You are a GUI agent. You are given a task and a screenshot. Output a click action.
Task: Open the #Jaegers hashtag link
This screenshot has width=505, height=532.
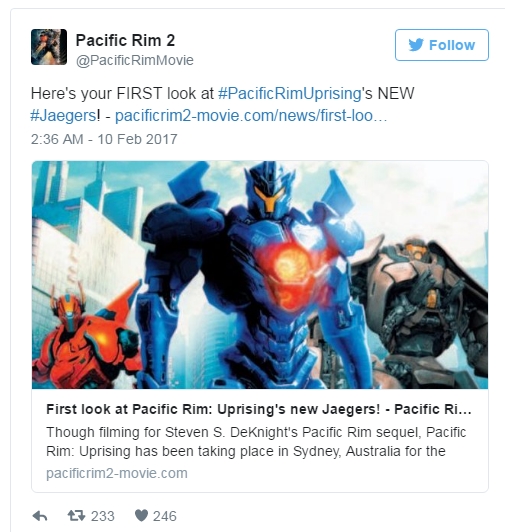pos(63,116)
